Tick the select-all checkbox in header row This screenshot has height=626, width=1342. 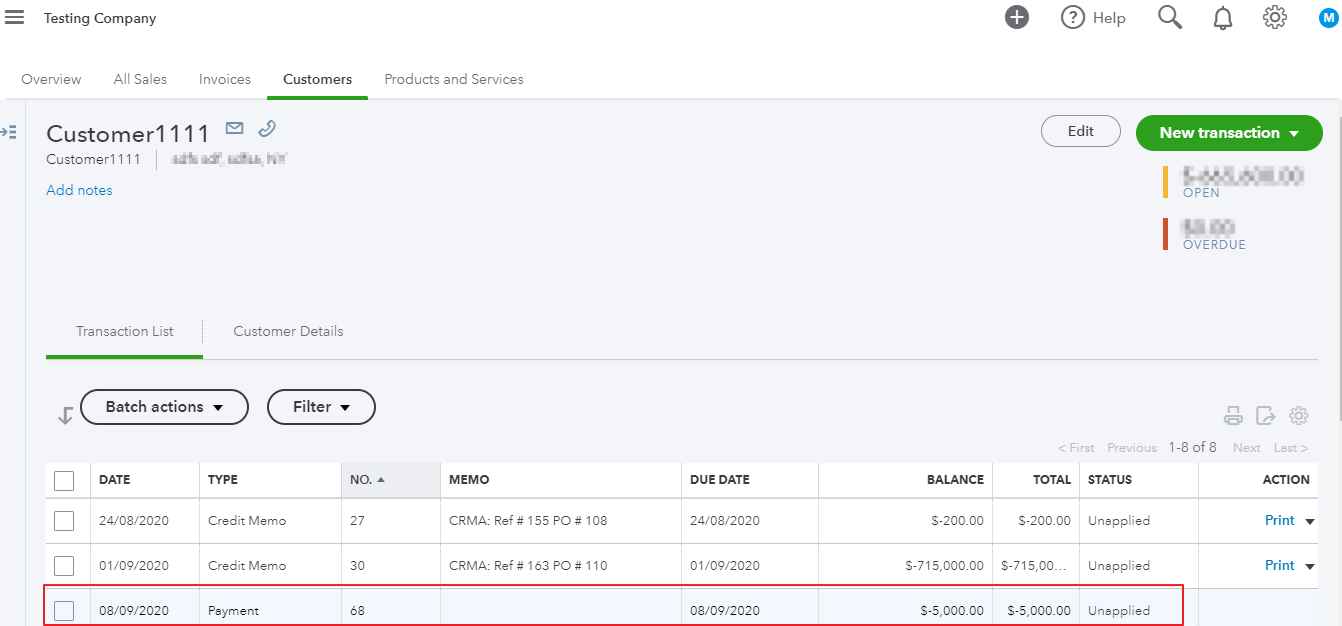64,481
